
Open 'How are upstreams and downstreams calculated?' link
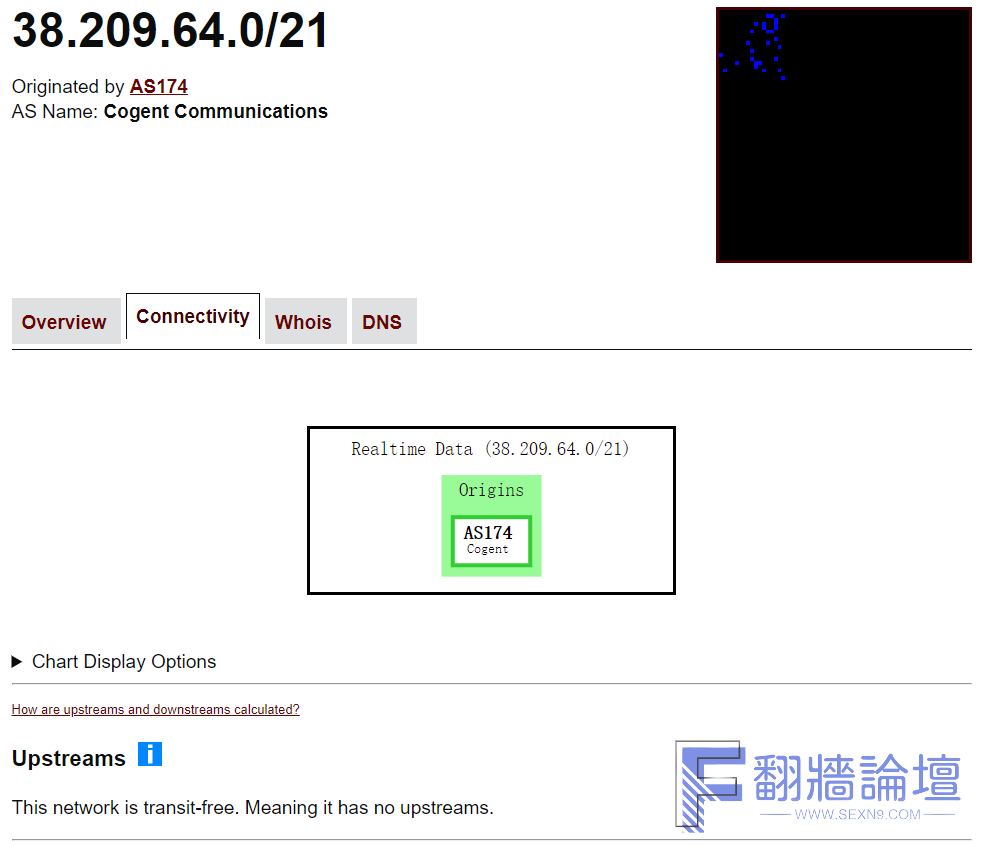[x=155, y=709]
